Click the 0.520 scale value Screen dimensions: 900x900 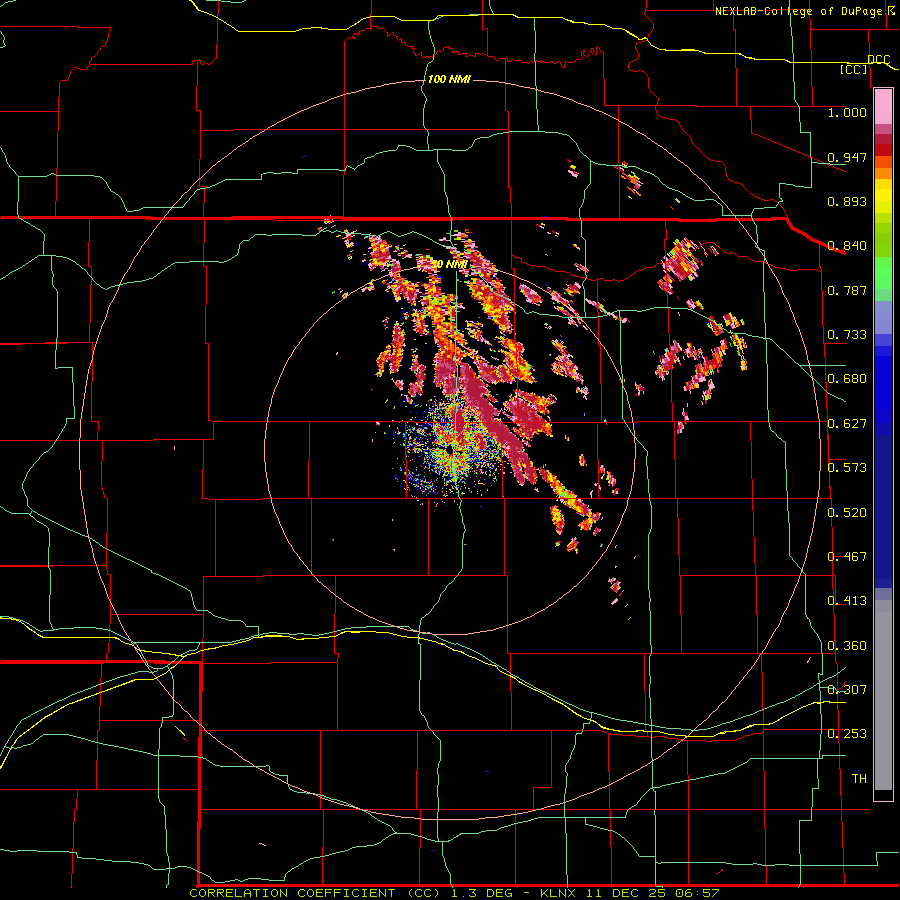(x=847, y=512)
